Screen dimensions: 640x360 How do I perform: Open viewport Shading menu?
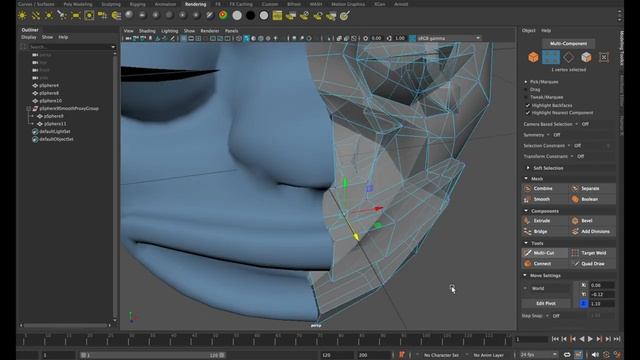click(x=147, y=31)
